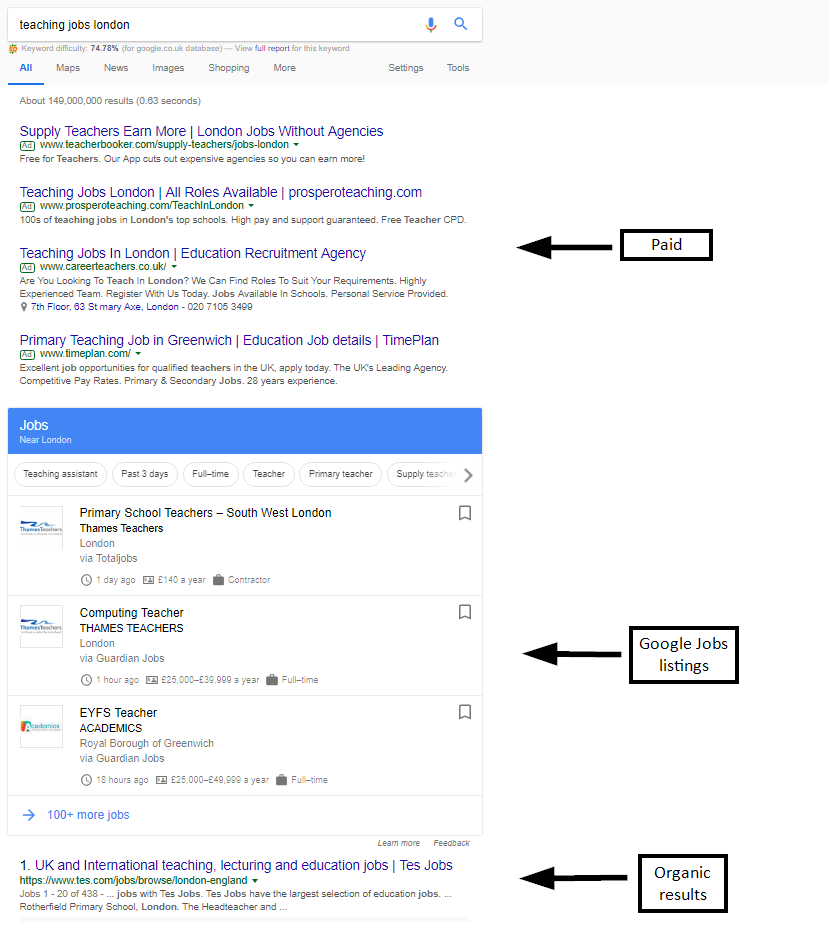Screen dimensions: 829x931
Task: Open the Computing Teacher job title
Action: click(x=132, y=613)
